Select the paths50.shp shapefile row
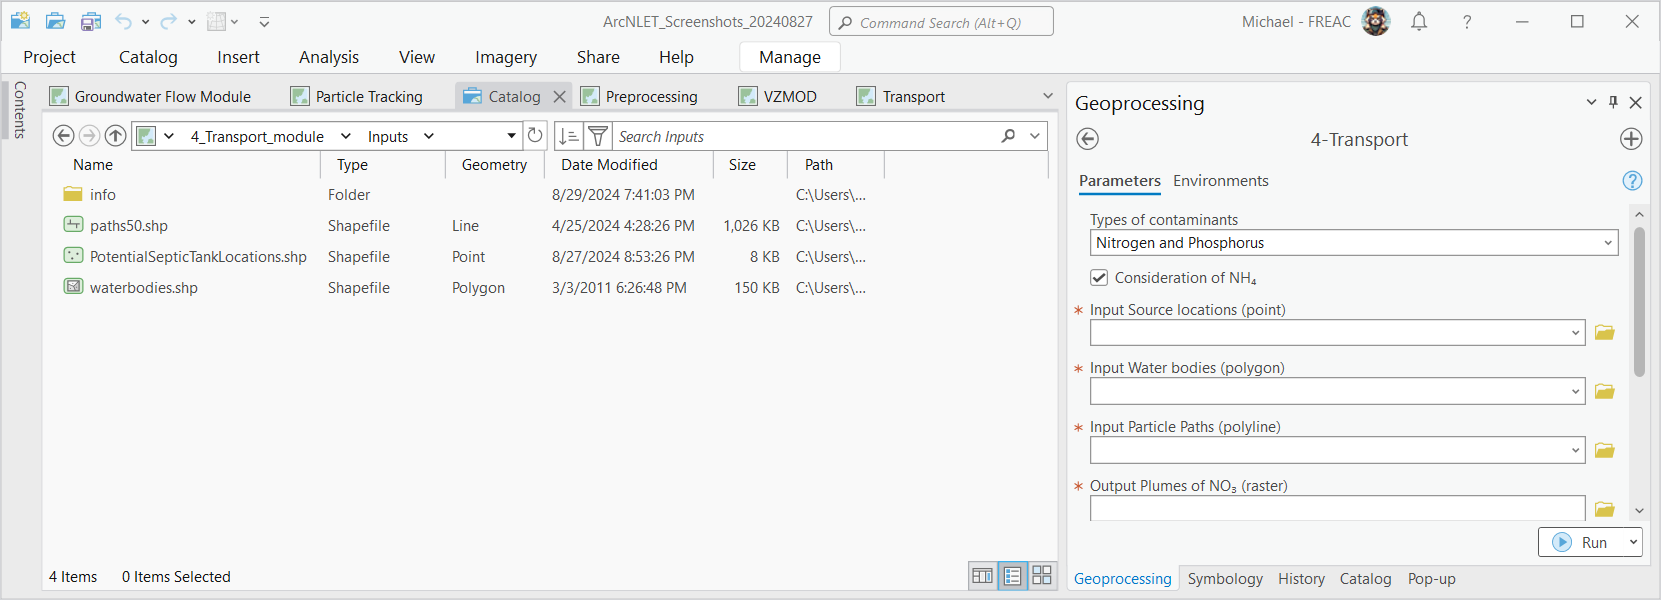This screenshot has width=1661, height=600. coord(465,226)
